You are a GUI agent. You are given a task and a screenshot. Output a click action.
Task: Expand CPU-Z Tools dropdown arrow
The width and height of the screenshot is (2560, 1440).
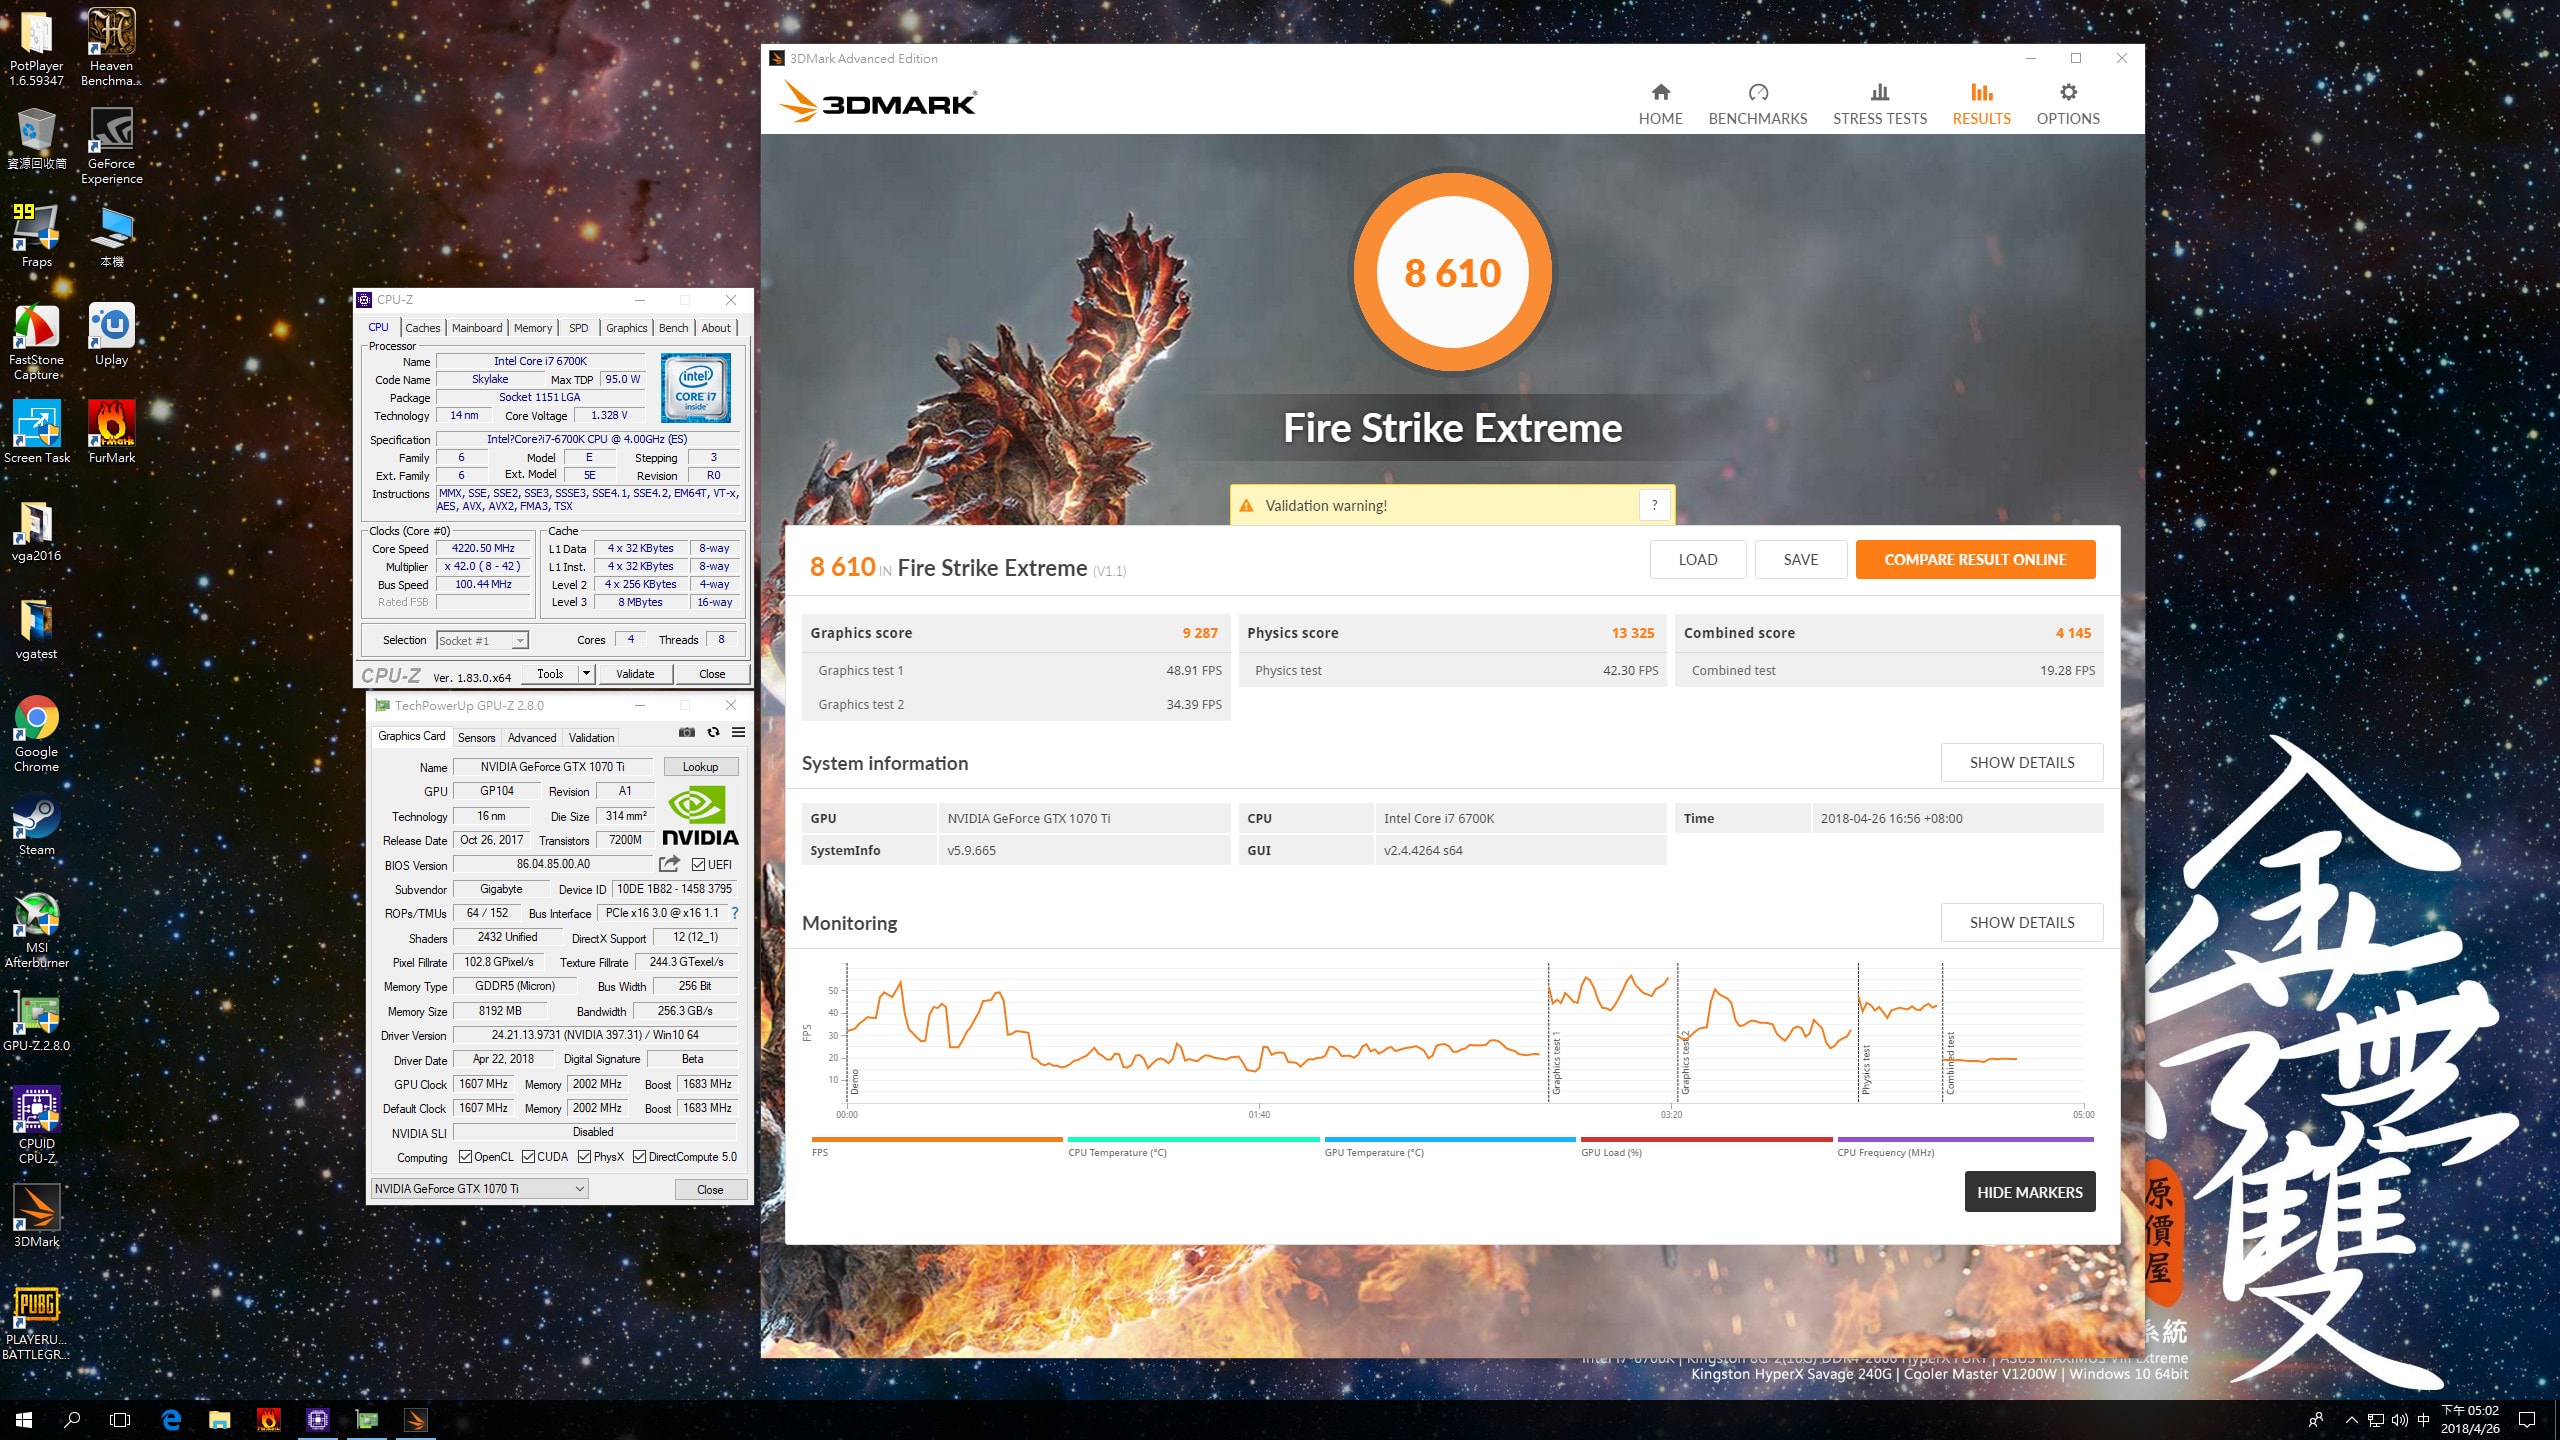(x=587, y=674)
